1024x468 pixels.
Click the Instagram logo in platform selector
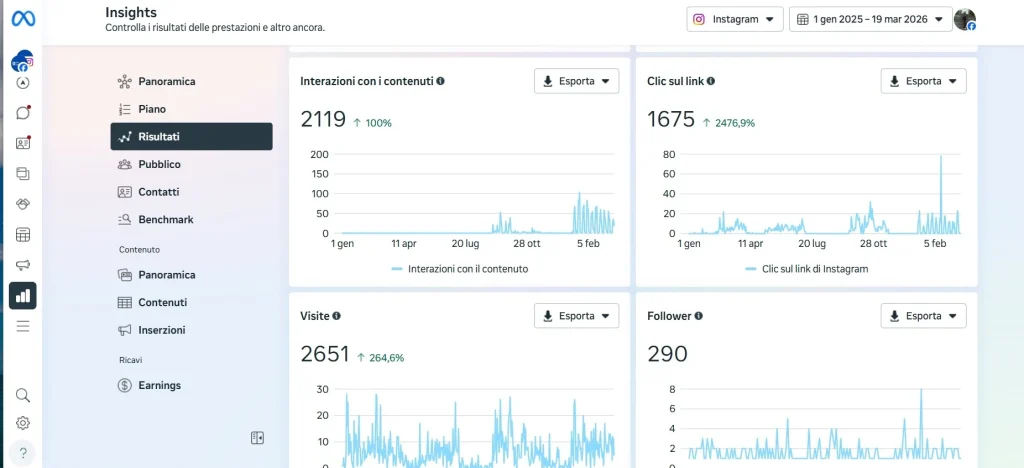(699, 20)
